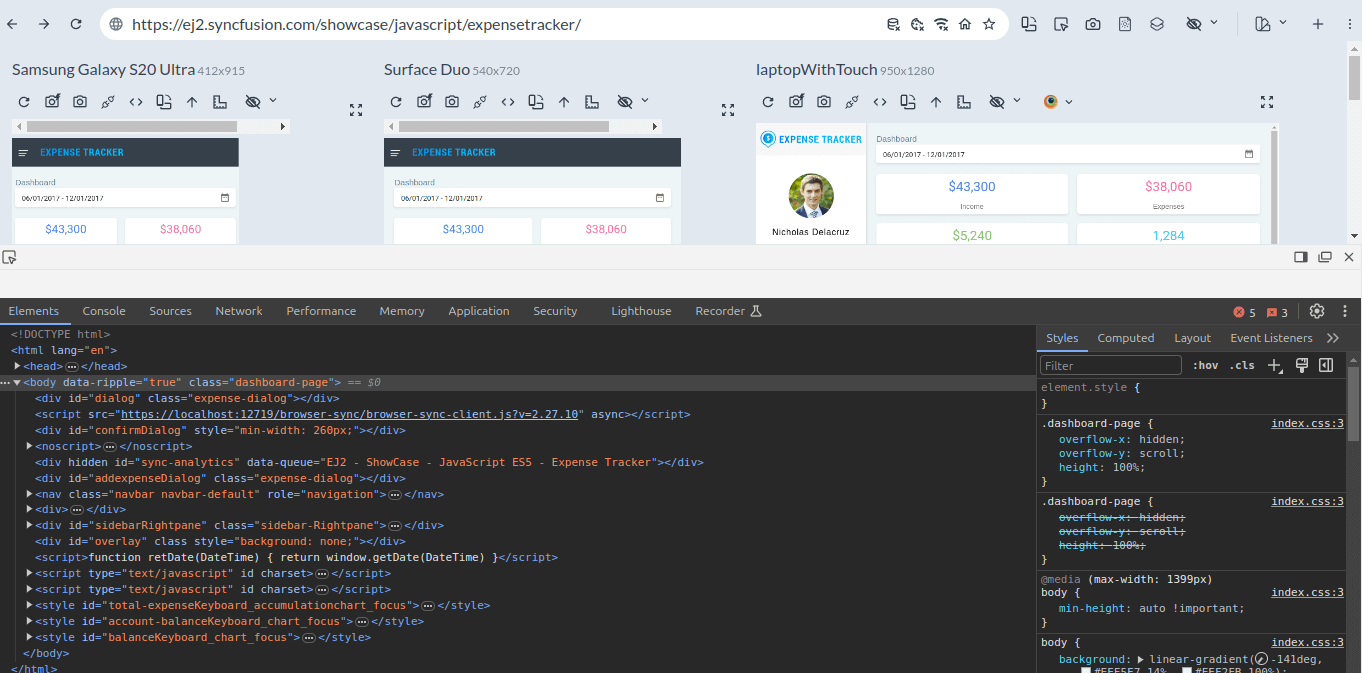Click the inspect element picker icon in DevTools
This screenshot has height=673, width=1362.
[9, 257]
